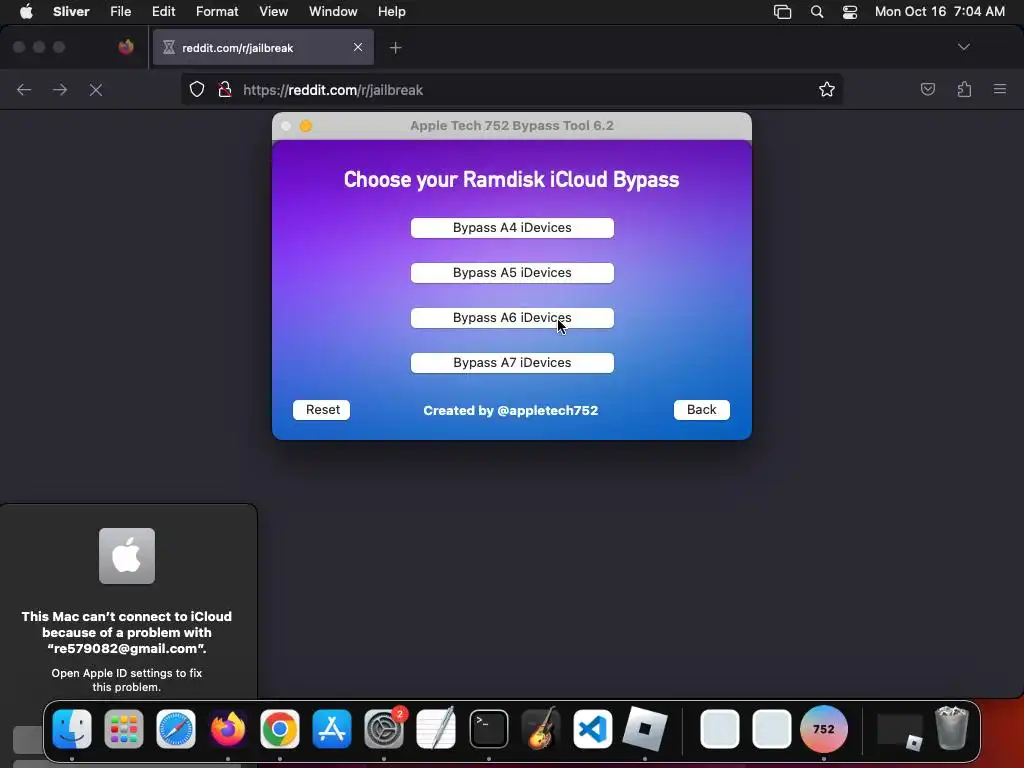The width and height of the screenshot is (1024, 768).
Task: Stop loading the page in Firefox
Action: 96,90
